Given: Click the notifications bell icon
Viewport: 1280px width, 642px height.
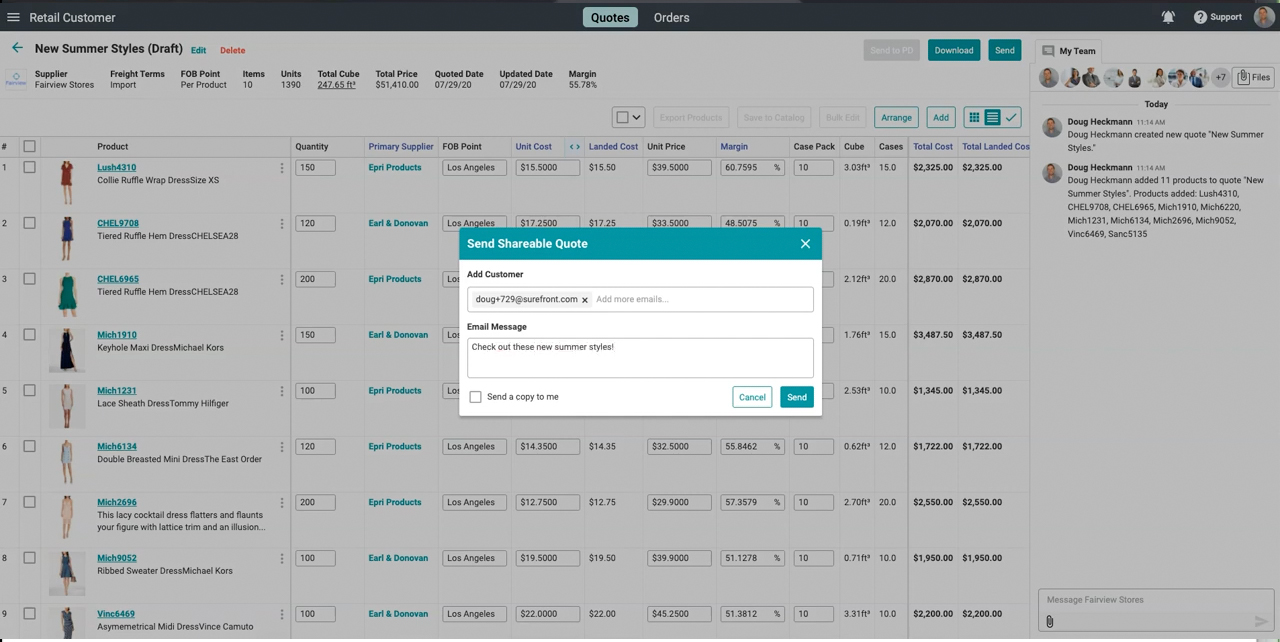Looking at the screenshot, I should tap(1168, 17).
